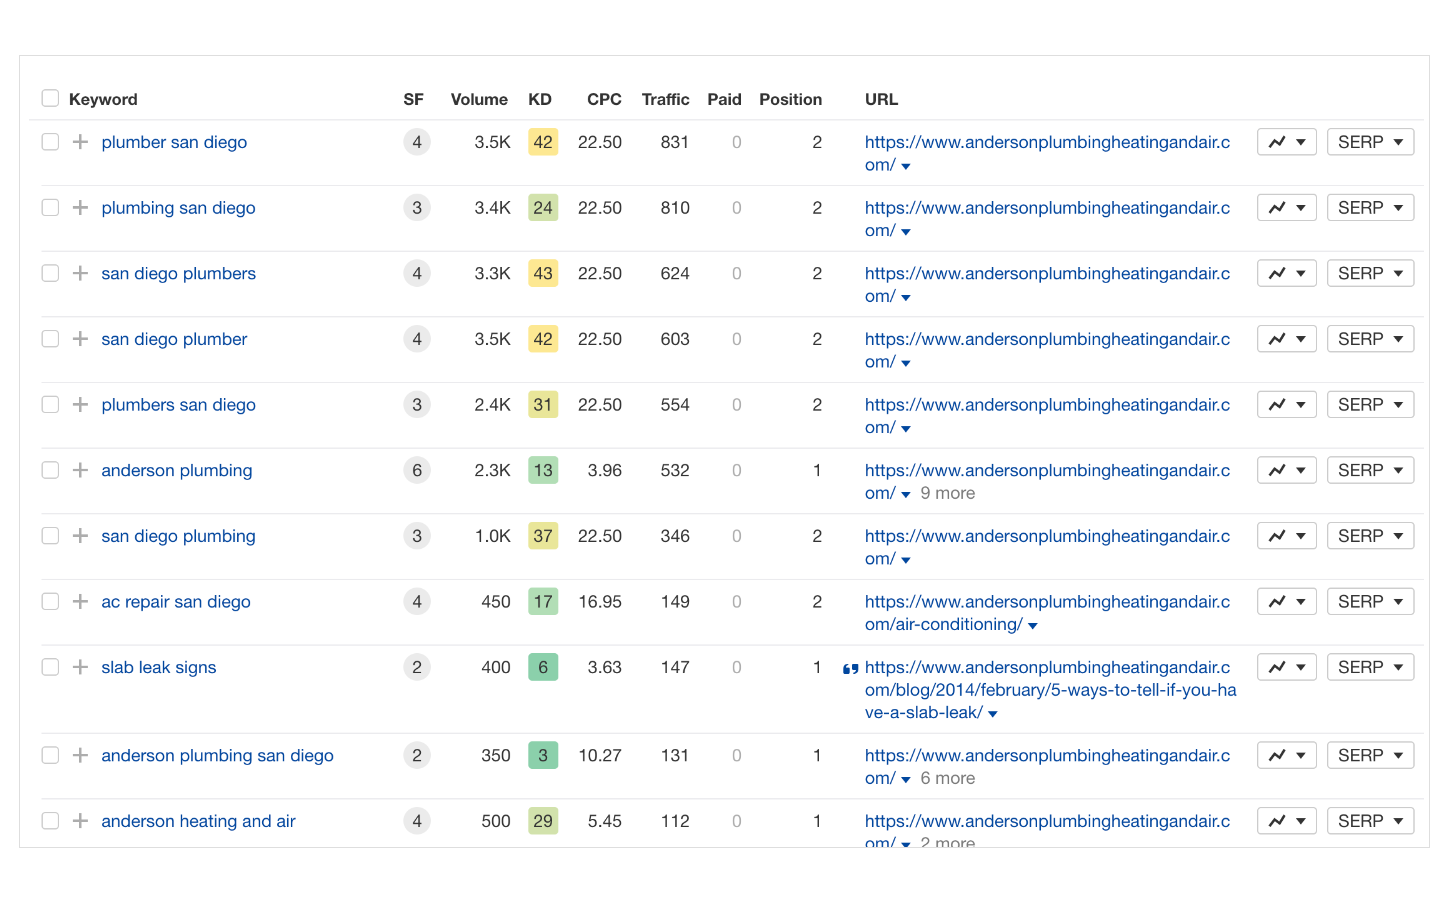
Task: Open position history chart for ac repair san diego
Action: [1286, 602]
